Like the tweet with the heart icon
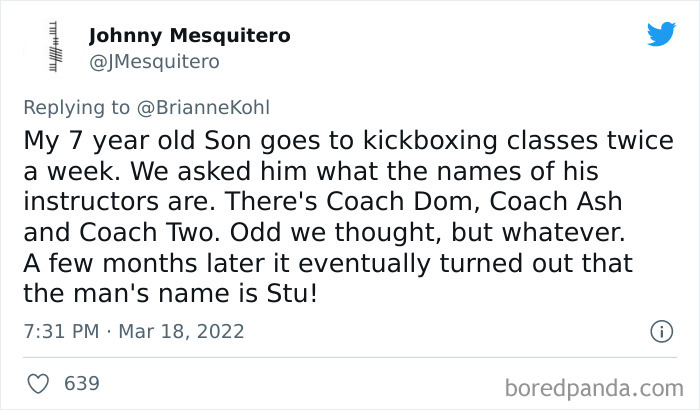This screenshot has height=410, width=700. click(38, 383)
